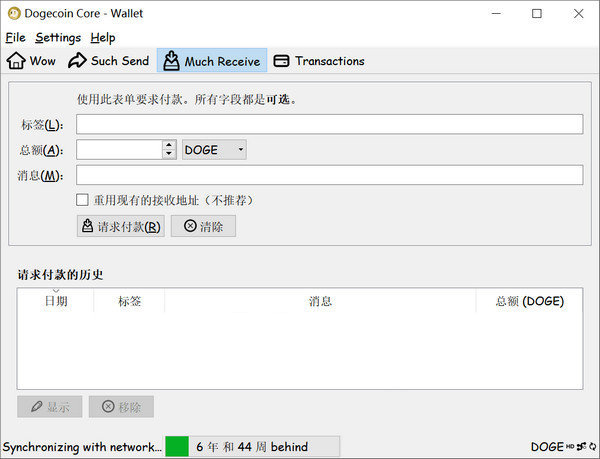Open the DOGE unit dropdown
This screenshot has height=459, width=600.
coord(214,150)
